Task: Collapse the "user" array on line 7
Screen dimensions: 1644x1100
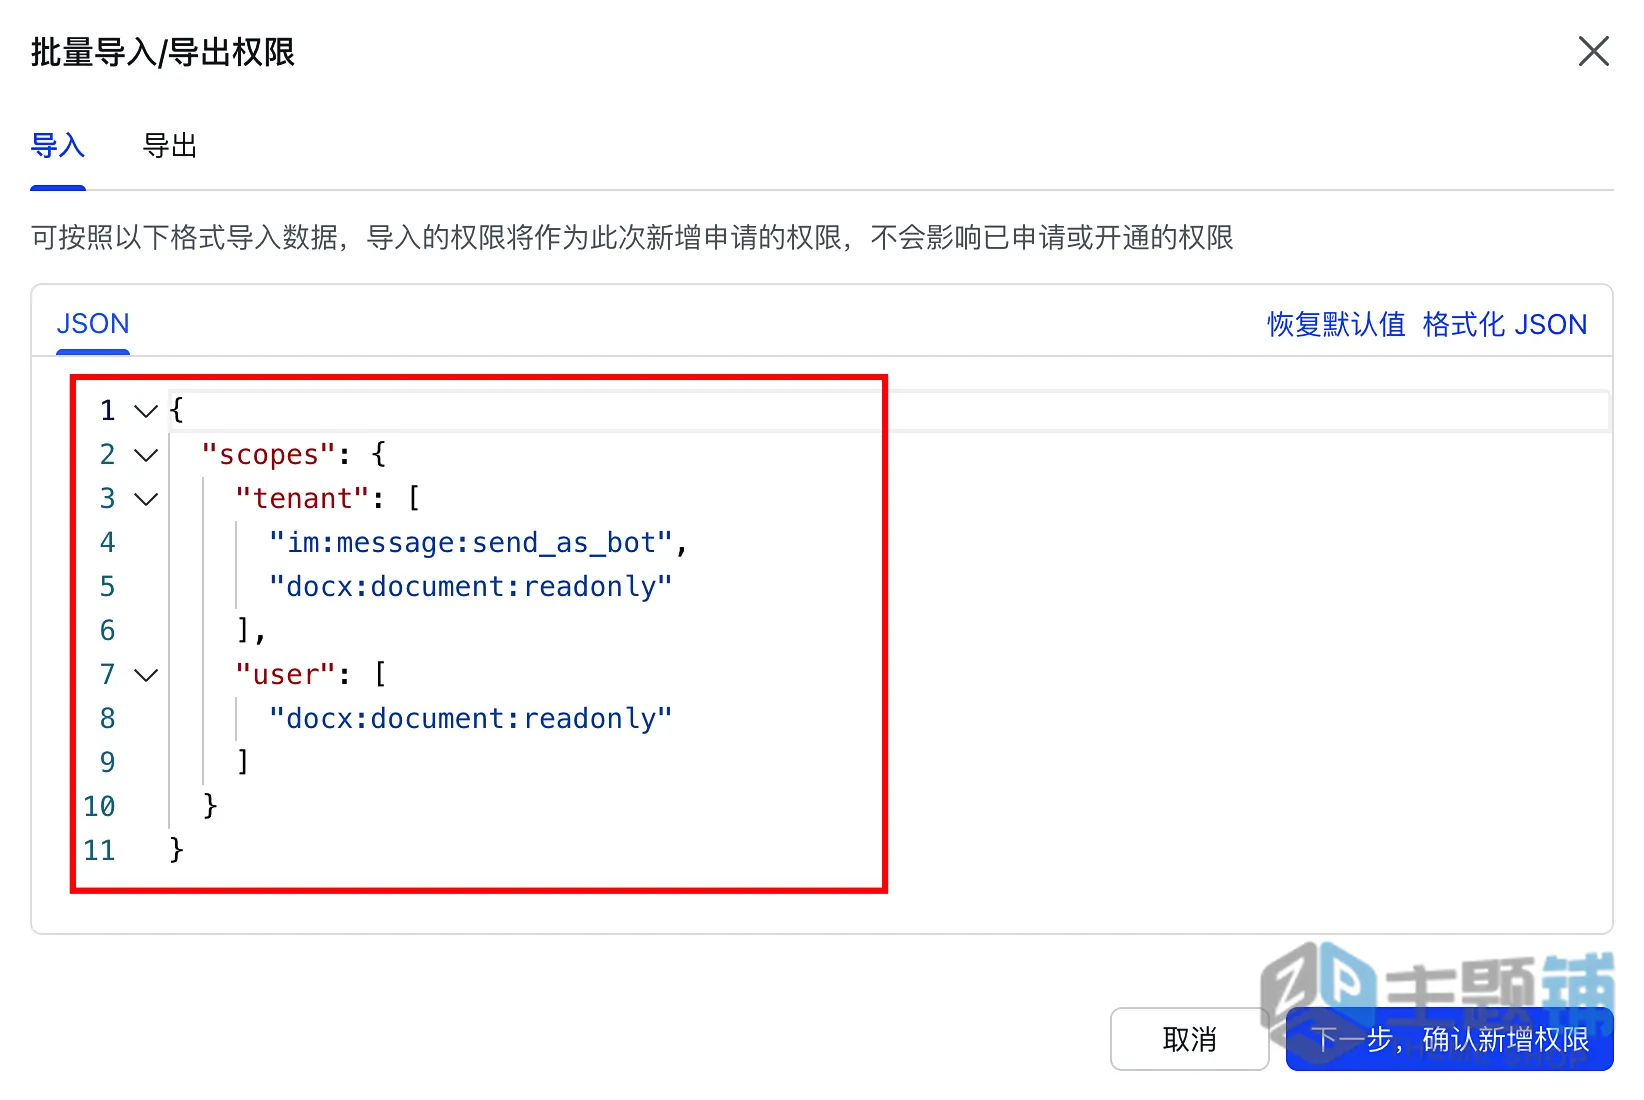Action: (146, 675)
